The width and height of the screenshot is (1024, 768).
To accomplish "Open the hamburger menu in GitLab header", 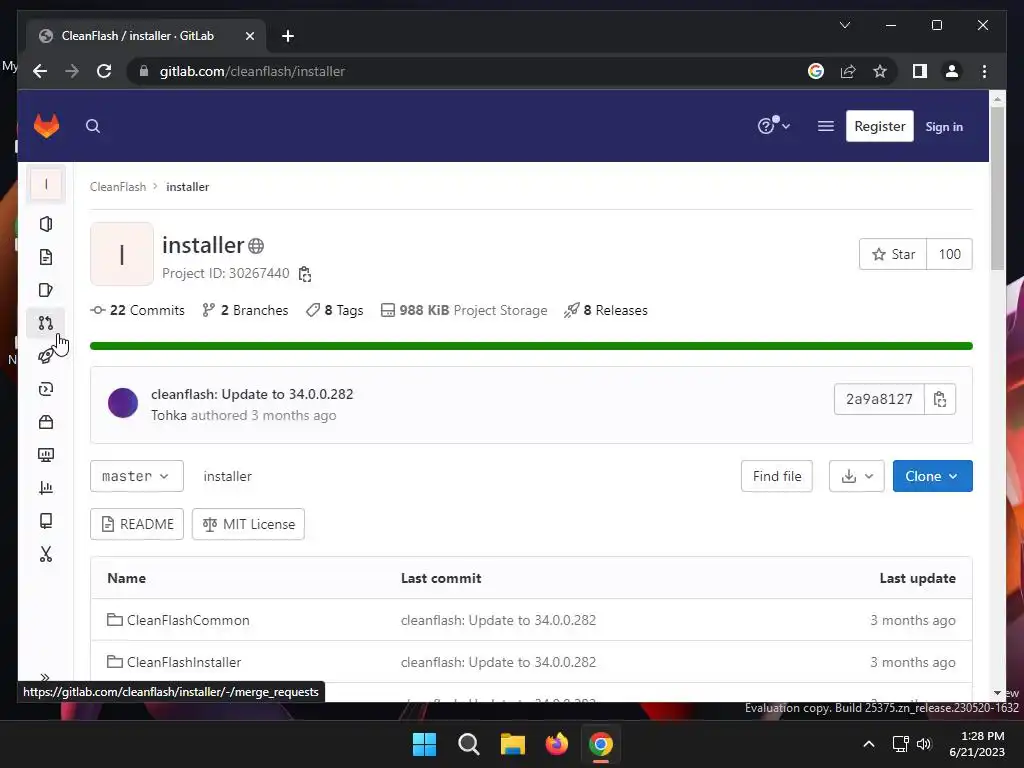I will click(825, 126).
